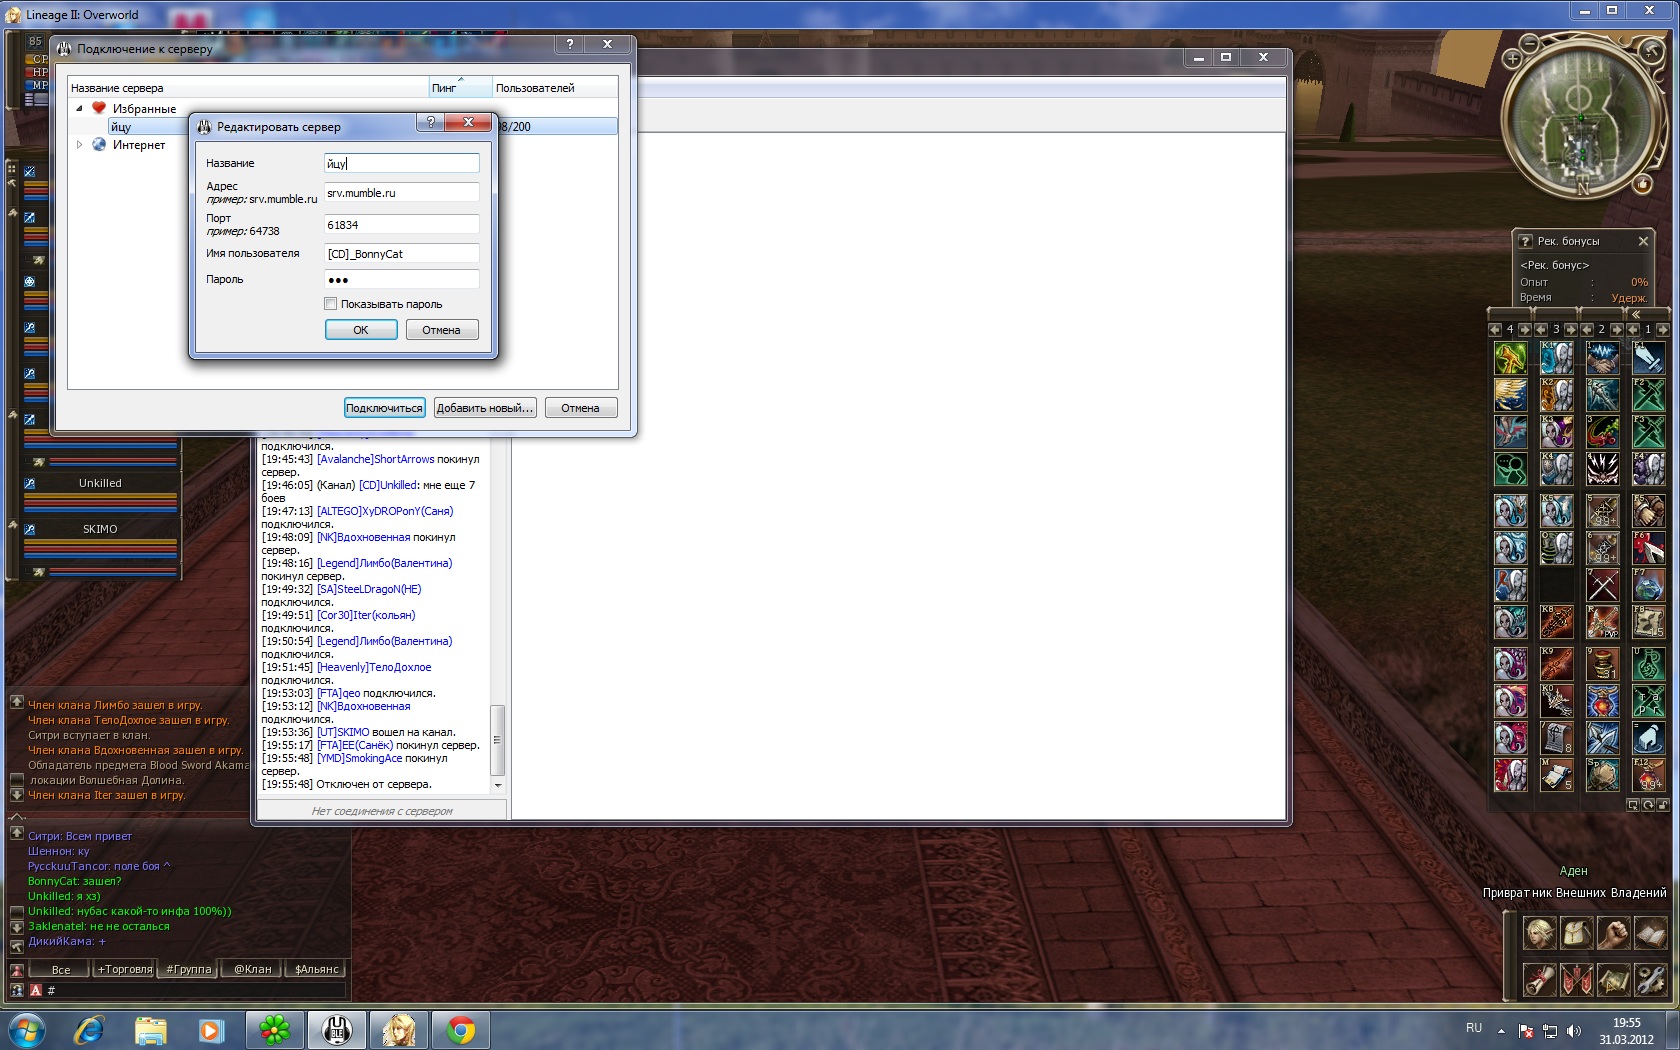Use the jar item in slot 9
Viewport: 1680px width, 1050px height.
point(1603,664)
